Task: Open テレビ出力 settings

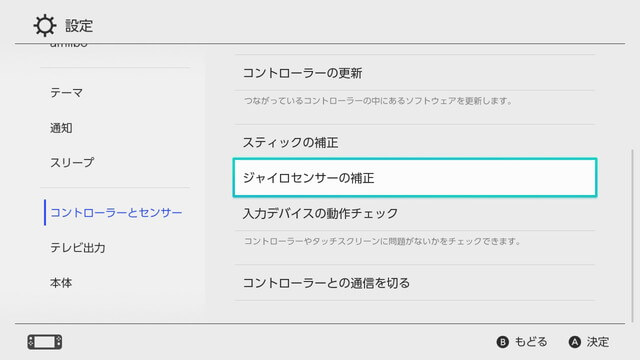Action: coord(78,248)
